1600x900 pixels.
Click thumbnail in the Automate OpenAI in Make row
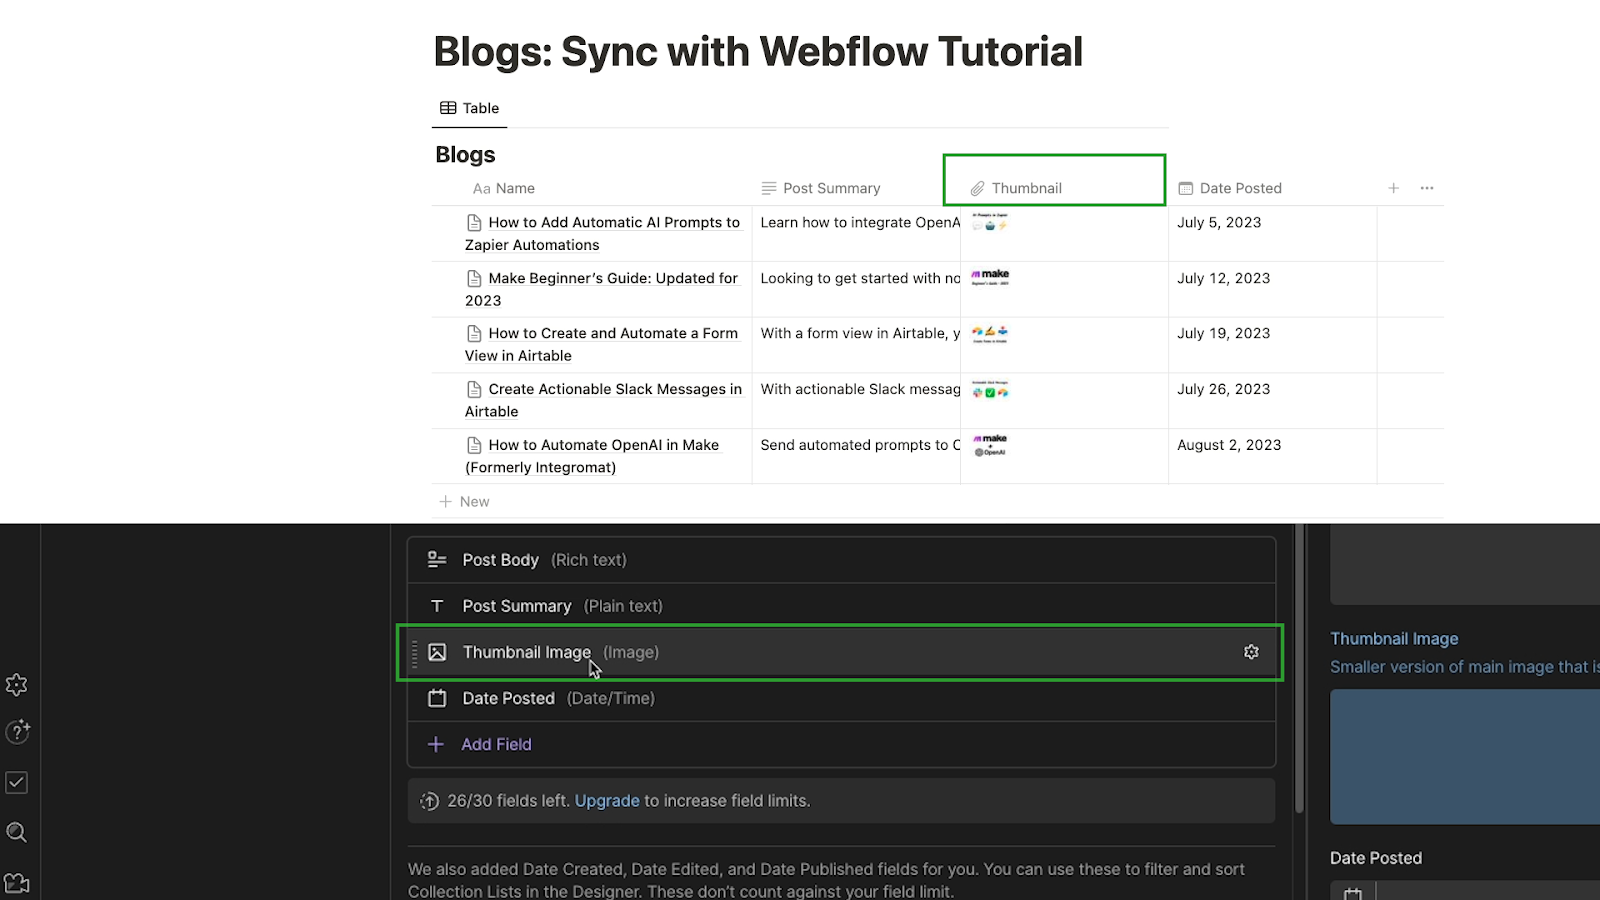point(990,445)
